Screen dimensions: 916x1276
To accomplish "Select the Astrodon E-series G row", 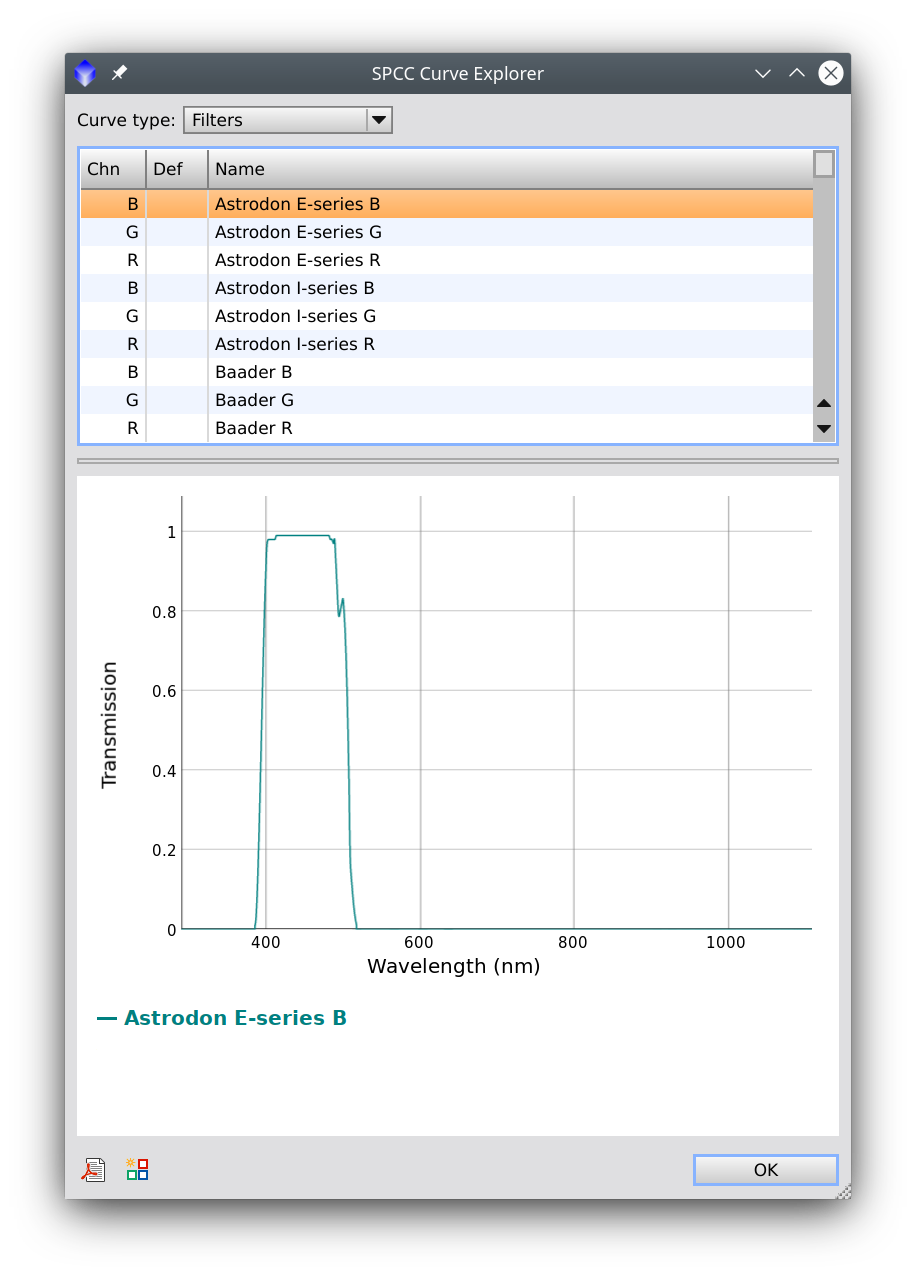I will (x=447, y=232).
